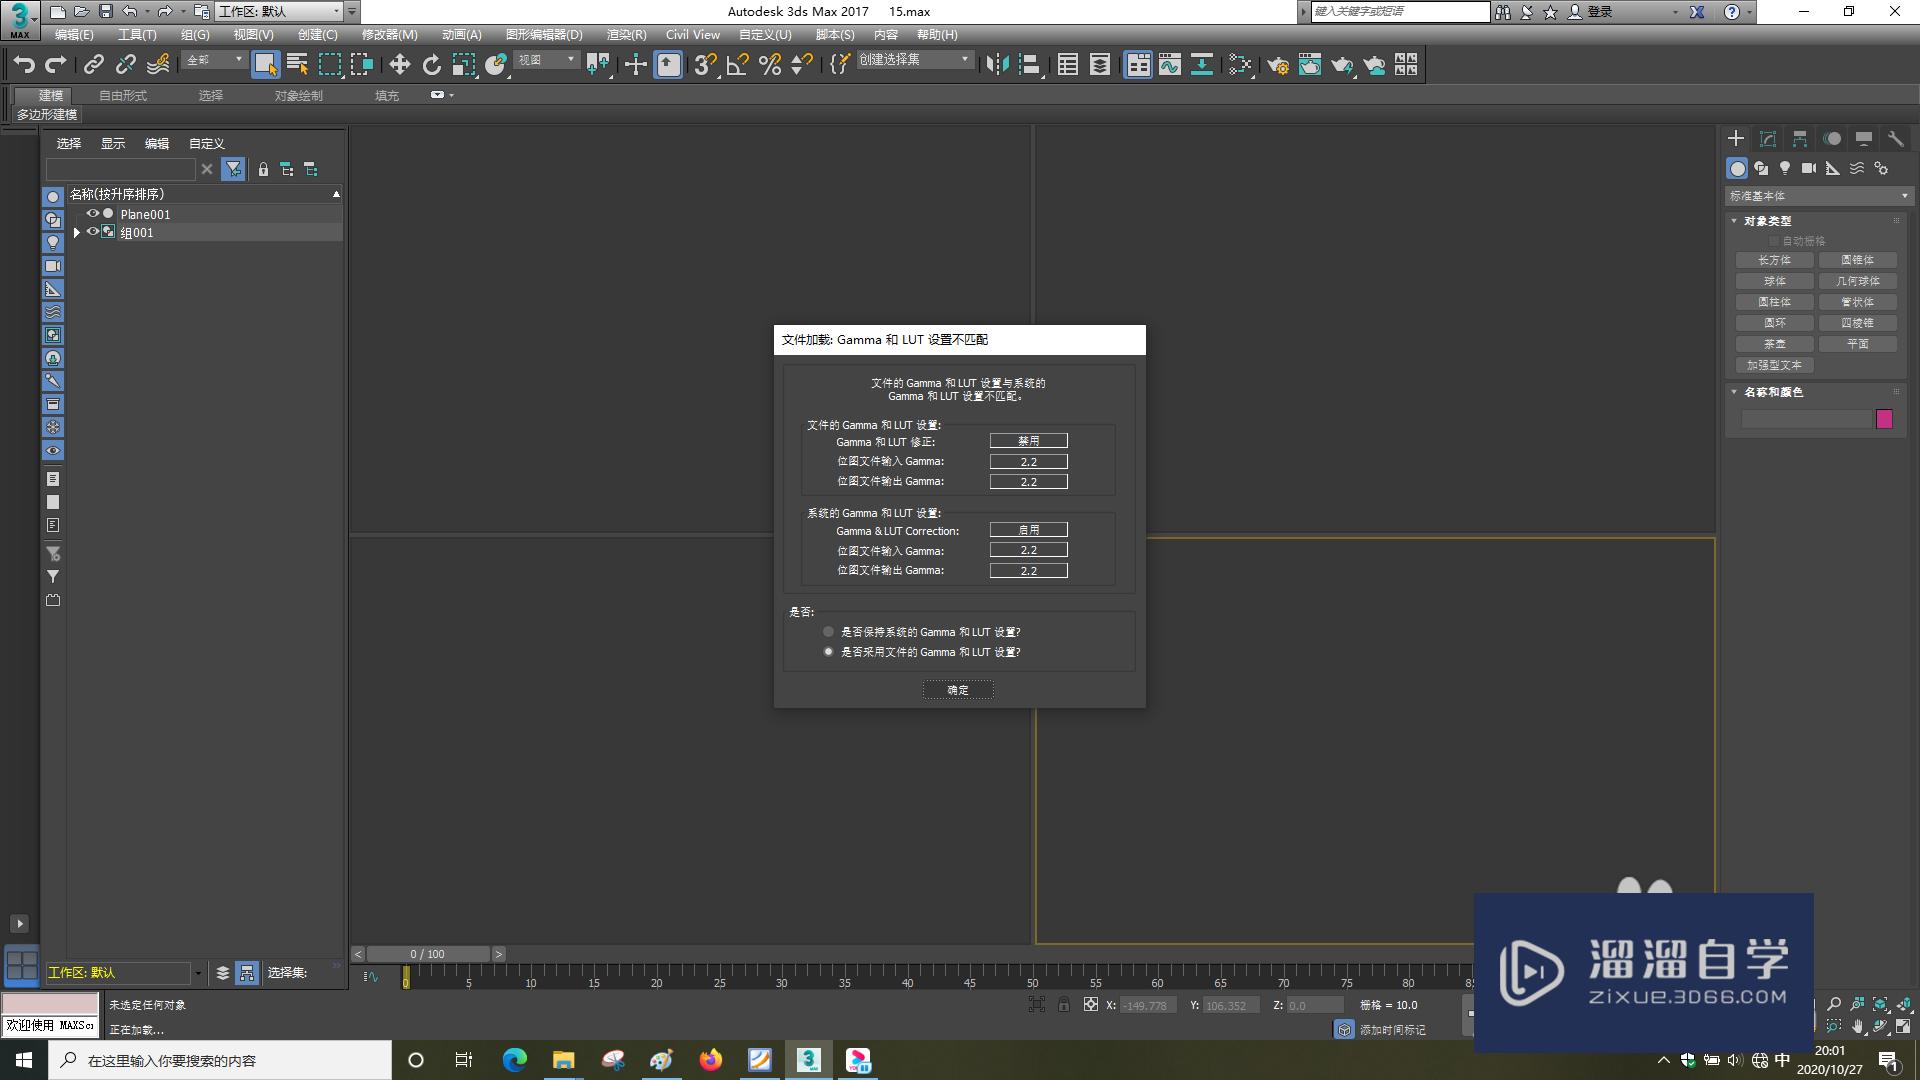Open the Firefox icon in taskbar
Viewport: 1920px width, 1080px height.
710,1060
